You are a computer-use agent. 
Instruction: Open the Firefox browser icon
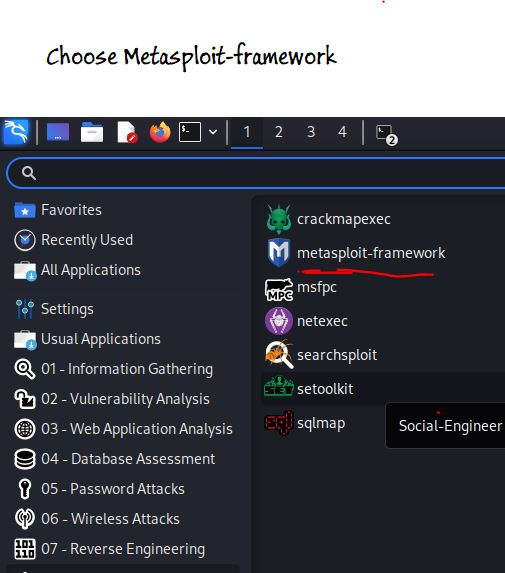point(160,132)
